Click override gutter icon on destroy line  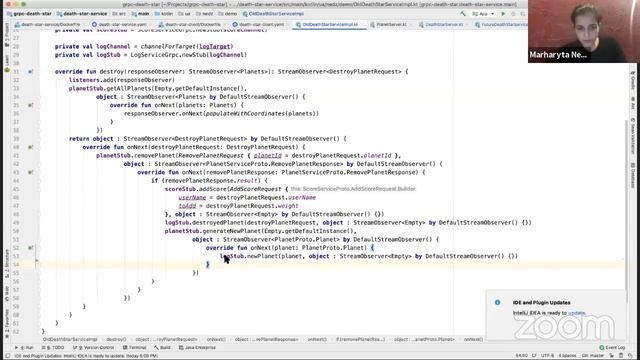(x=30, y=72)
